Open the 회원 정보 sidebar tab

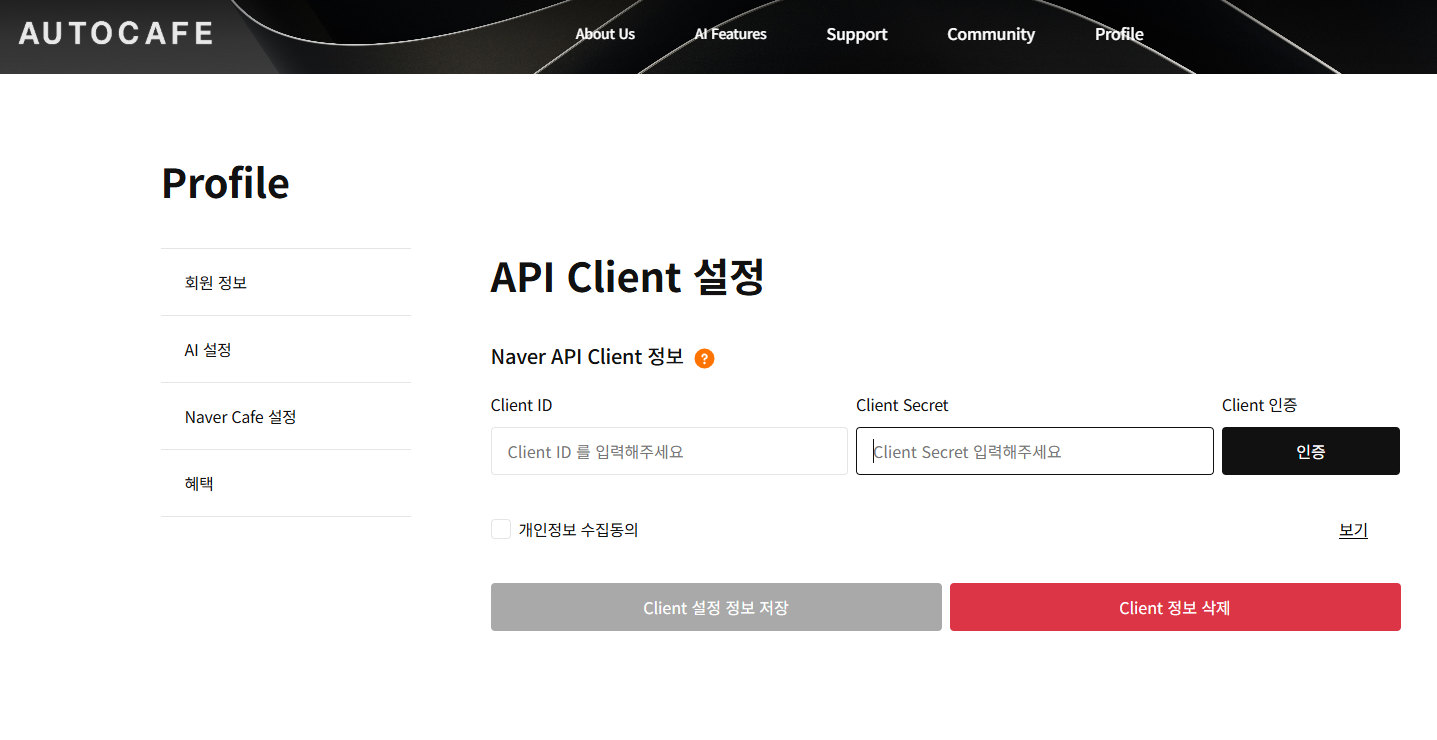pyautogui.click(x=216, y=283)
